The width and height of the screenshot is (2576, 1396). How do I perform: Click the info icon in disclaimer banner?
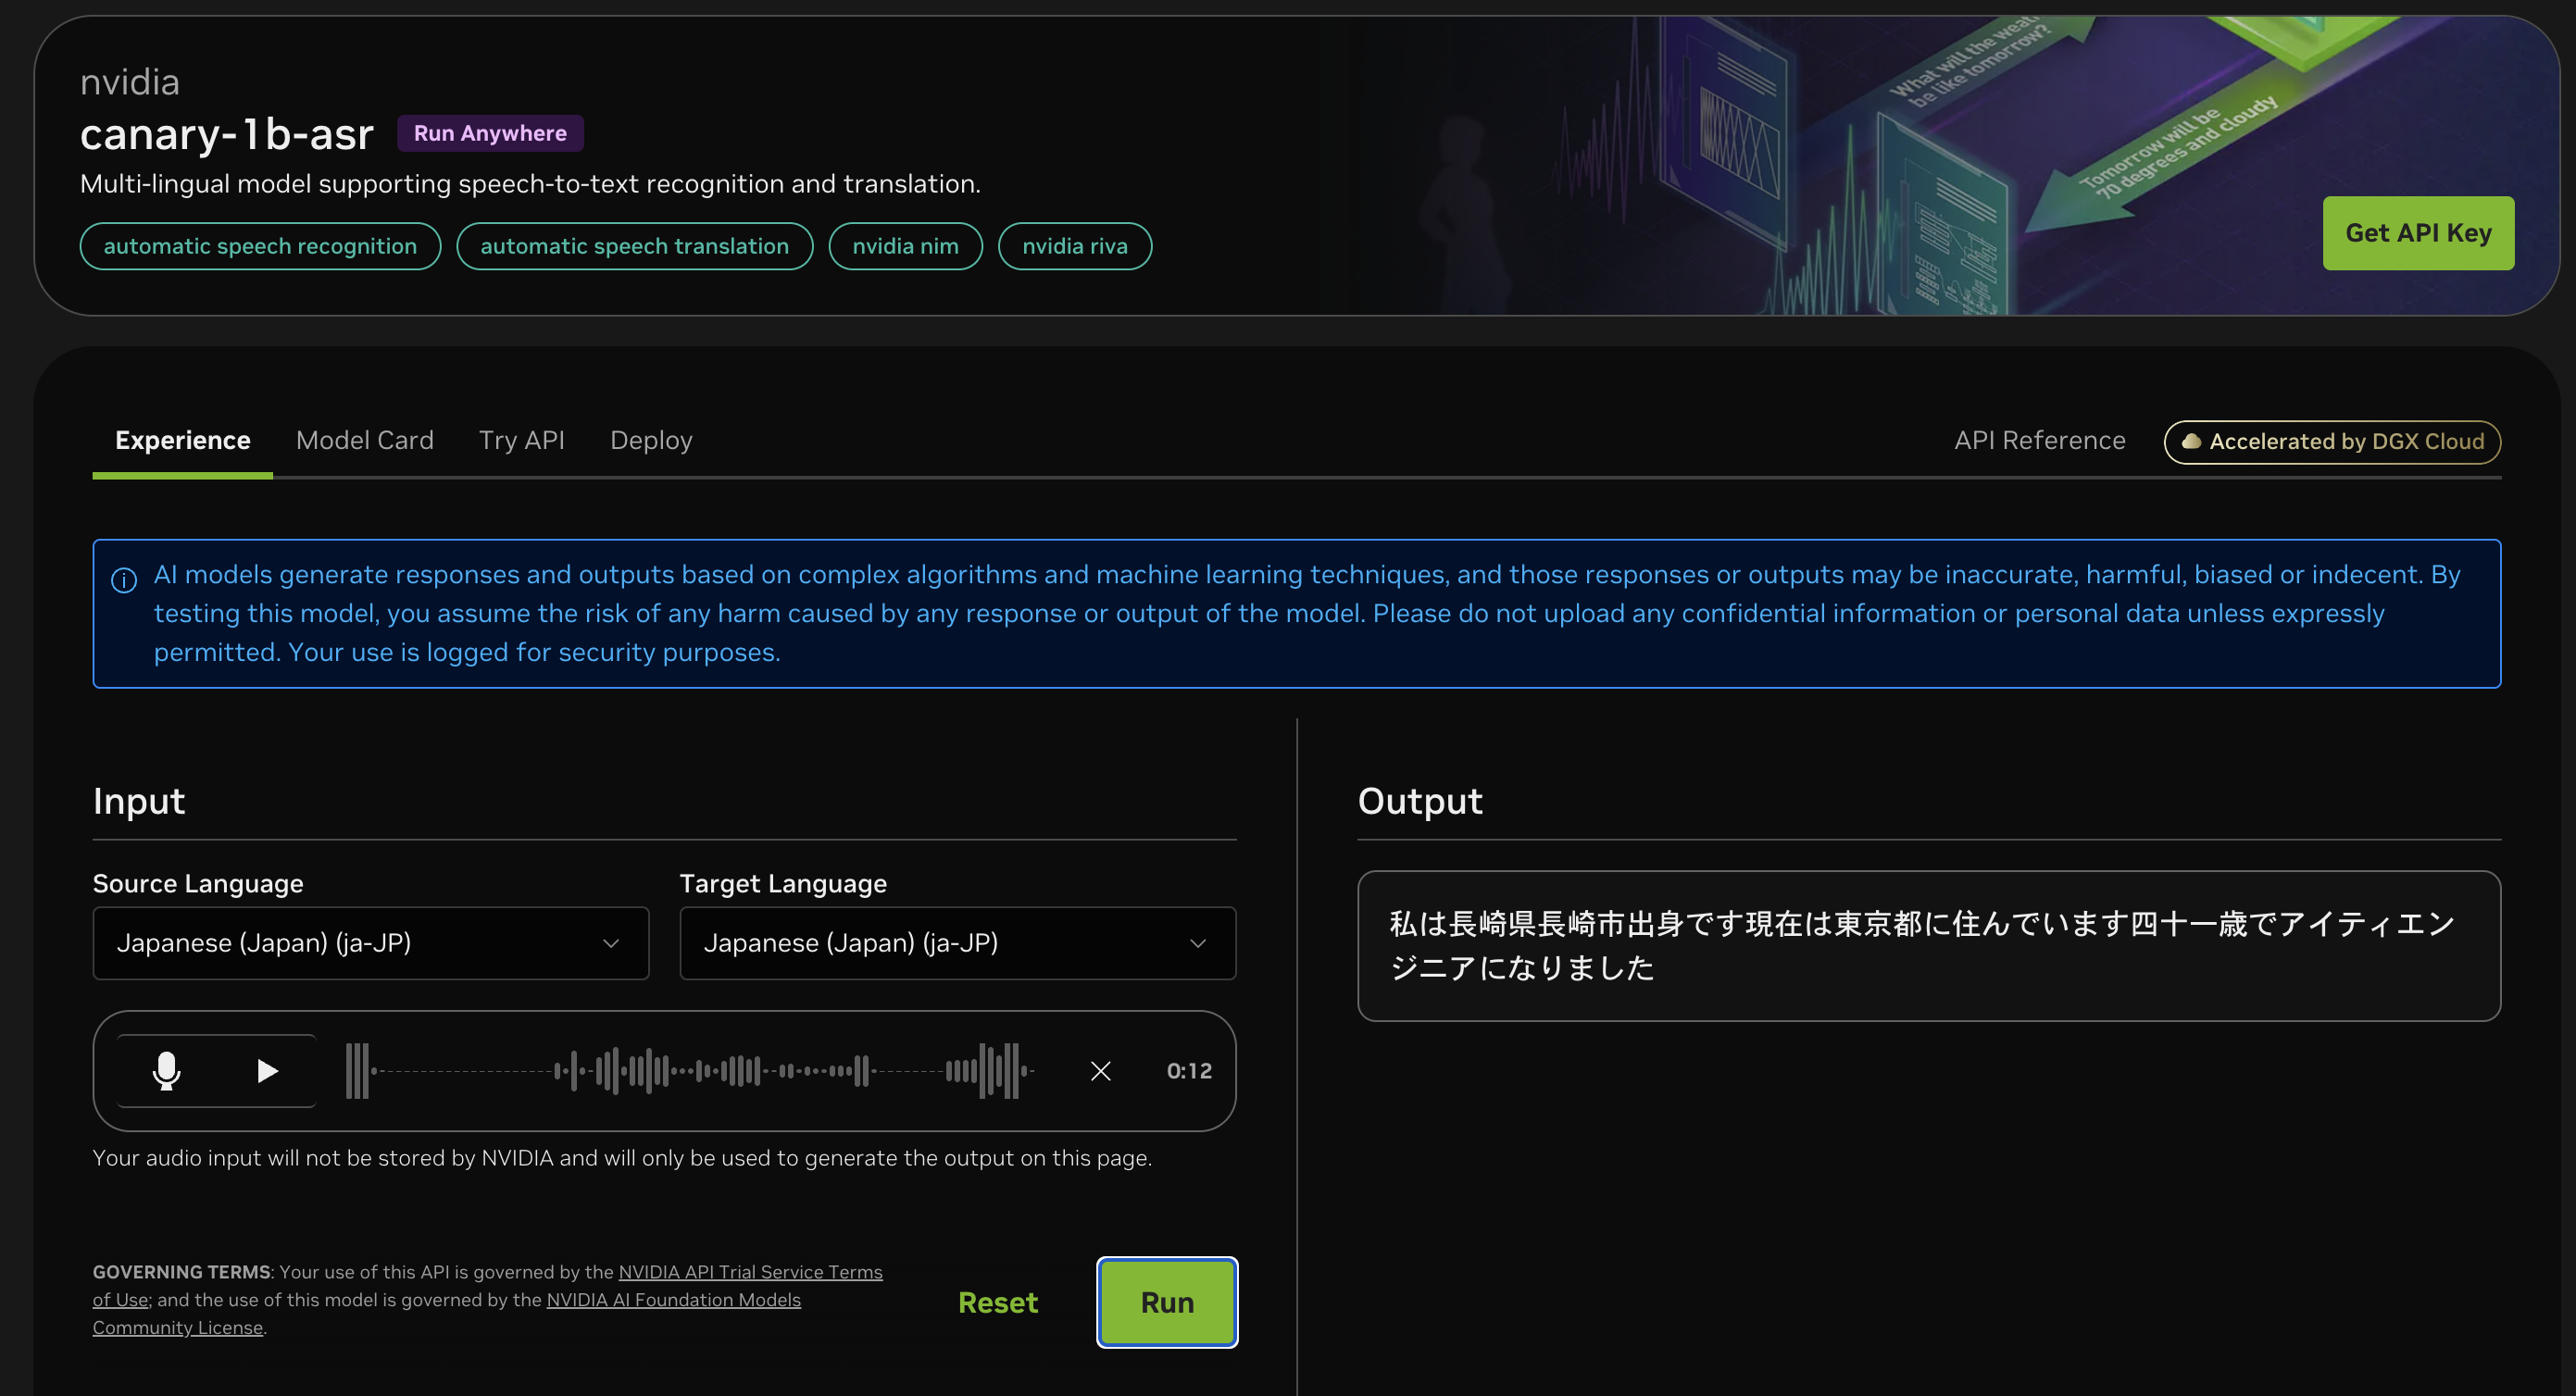[x=124, y=580]
